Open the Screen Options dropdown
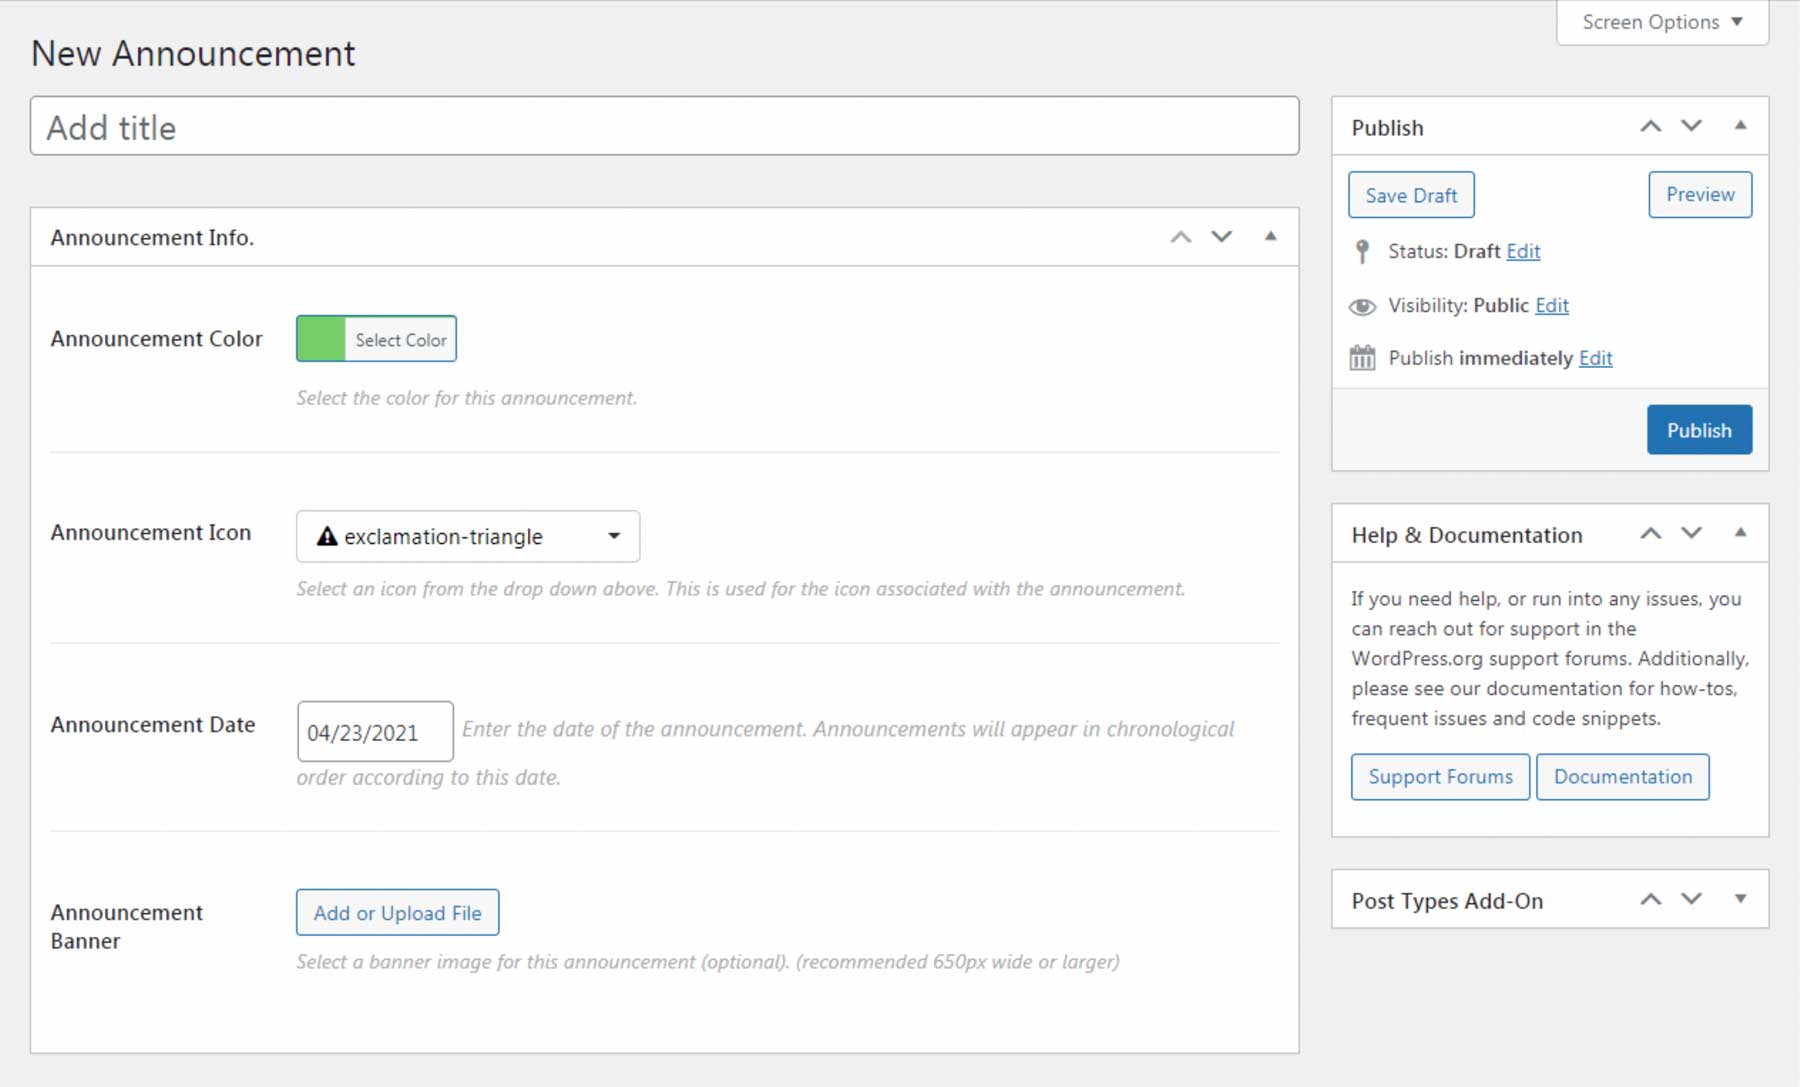1800x1087 pixels. click(1660, 22)
